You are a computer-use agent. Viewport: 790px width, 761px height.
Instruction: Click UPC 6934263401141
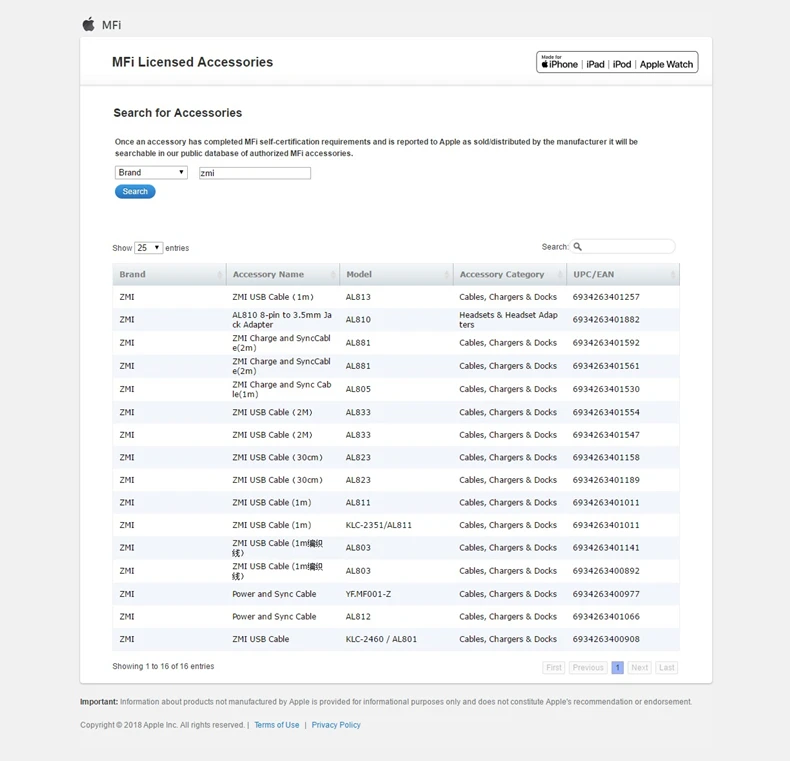(x=606, y=548)
